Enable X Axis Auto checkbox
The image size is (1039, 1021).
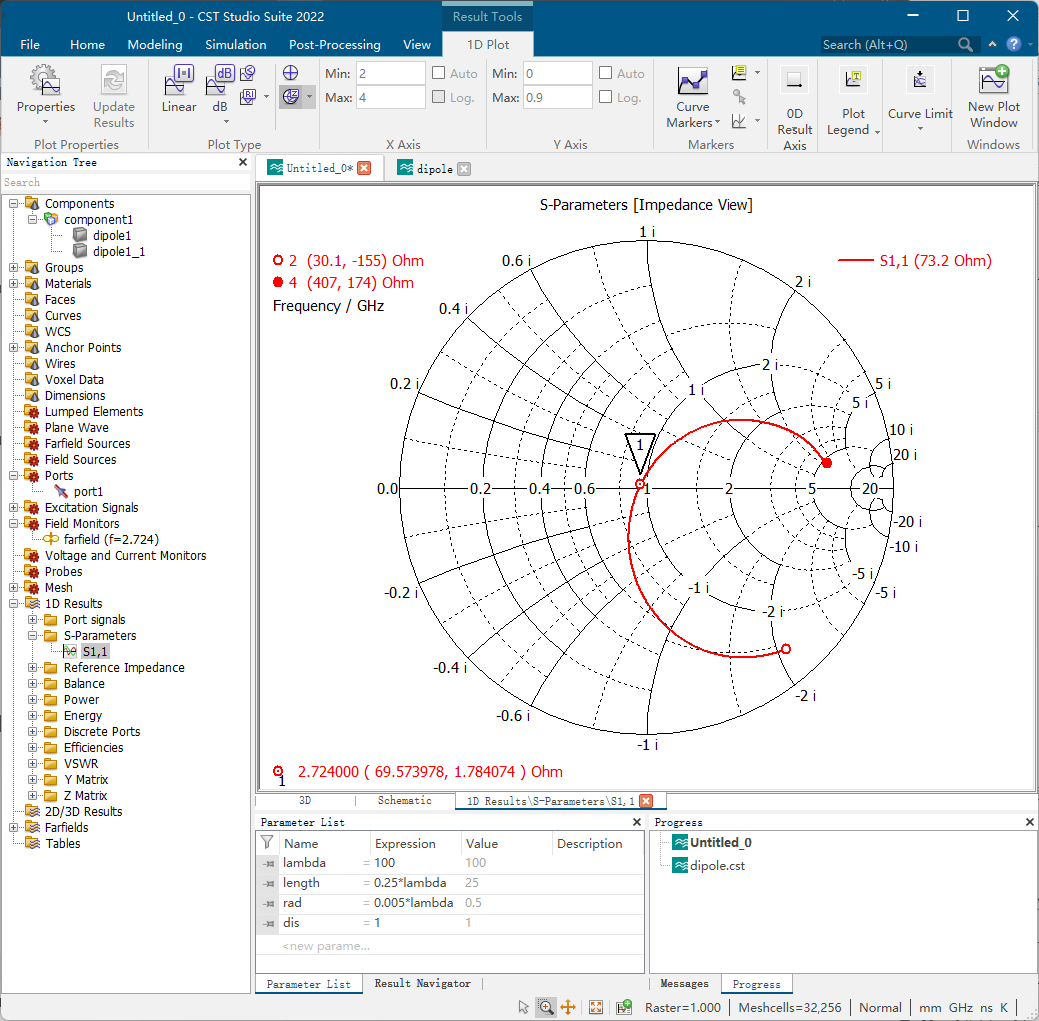439,73
